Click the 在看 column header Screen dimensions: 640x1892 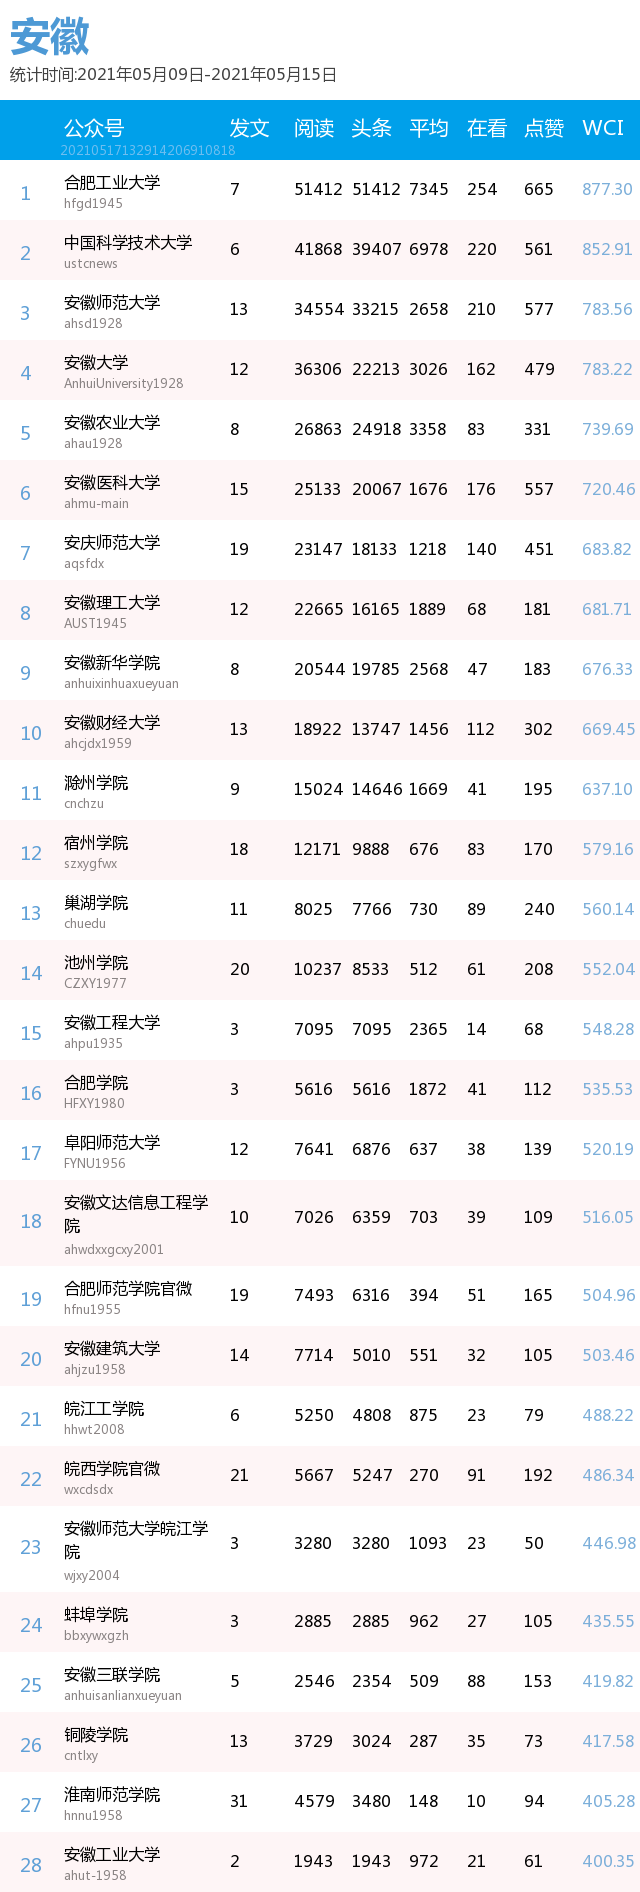coord(487,128)
